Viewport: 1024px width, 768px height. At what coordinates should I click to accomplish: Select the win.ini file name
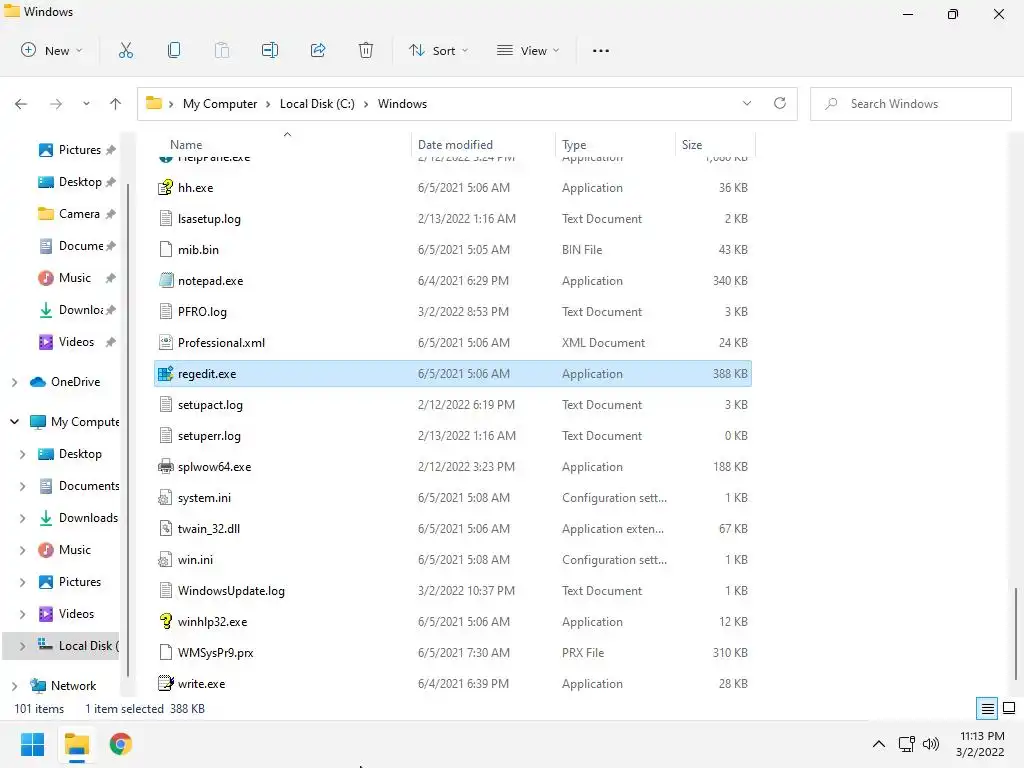click(x=195, y=560)
